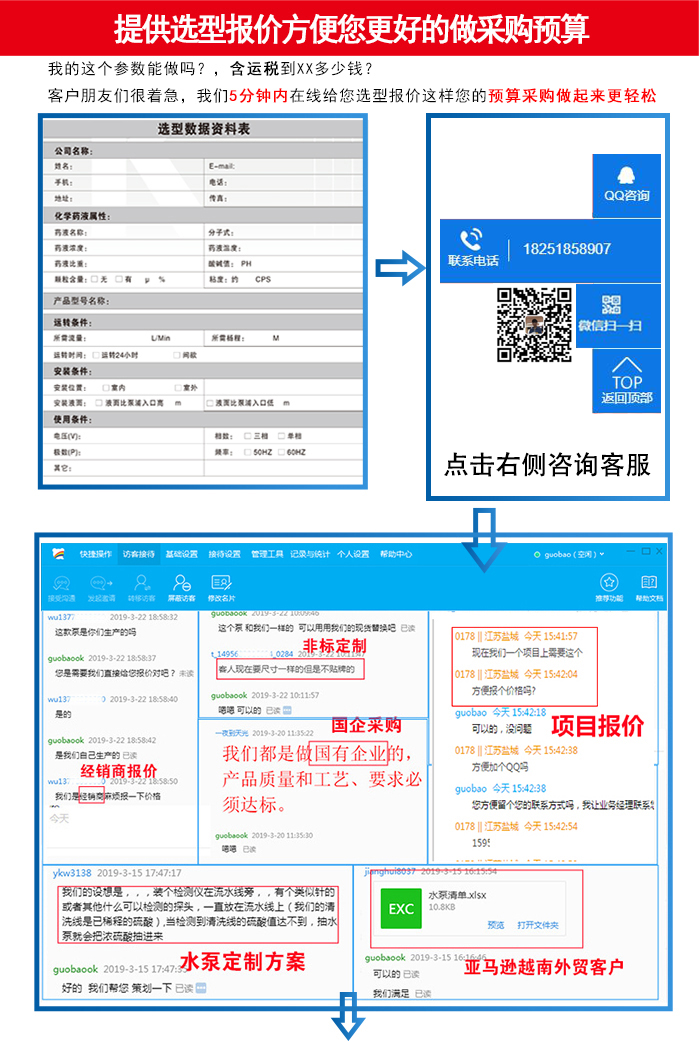Click the 分子式 field
This screenshot has width=700, height=1042.
284,233
